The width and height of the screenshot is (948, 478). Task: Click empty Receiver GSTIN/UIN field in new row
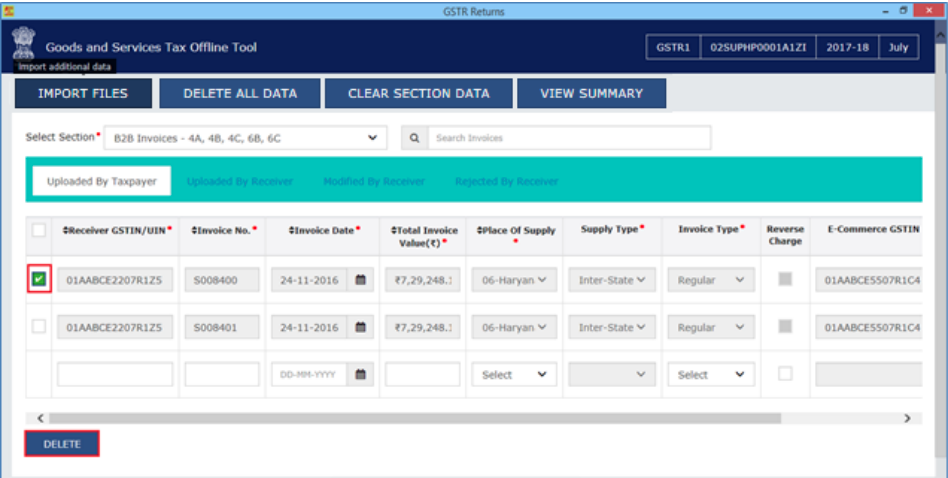coord(115,375)
